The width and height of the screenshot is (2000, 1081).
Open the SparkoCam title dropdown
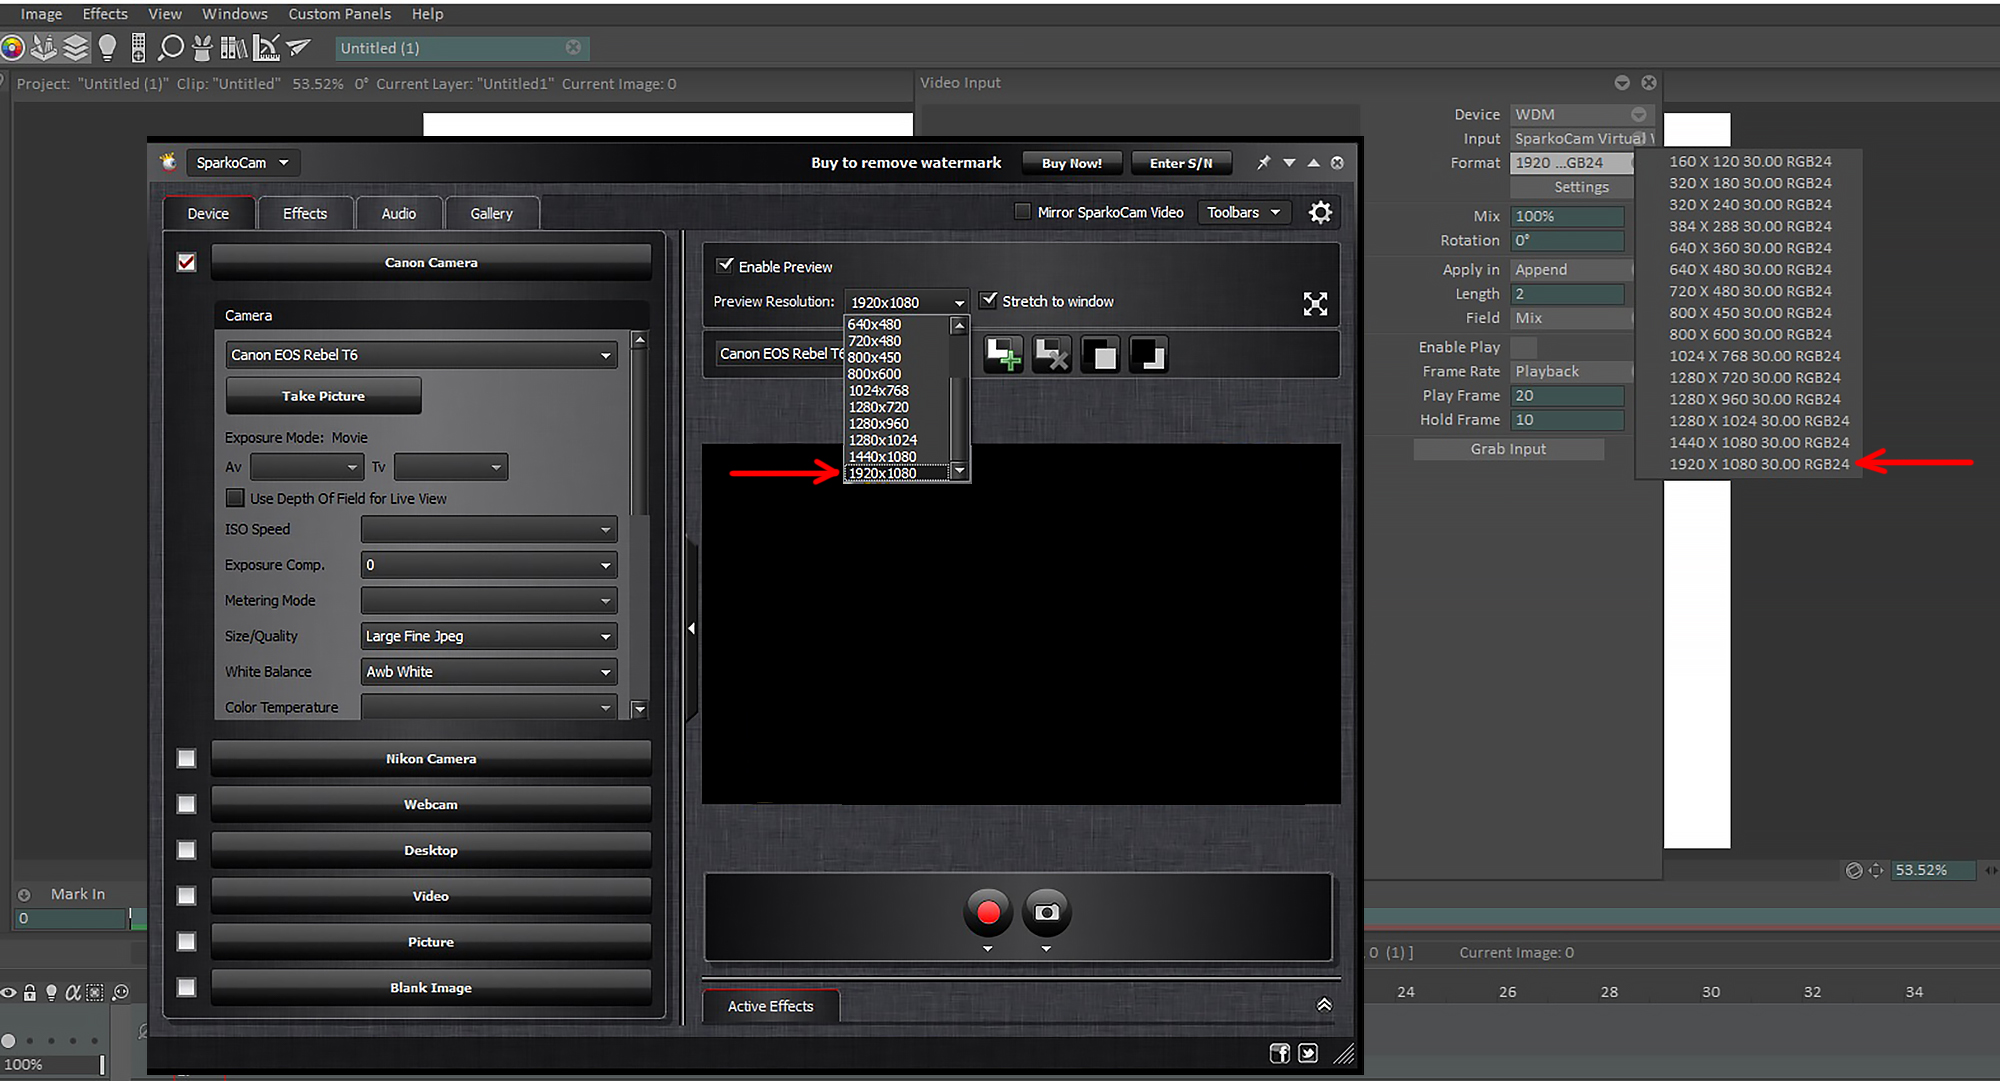tap(242, 163)
